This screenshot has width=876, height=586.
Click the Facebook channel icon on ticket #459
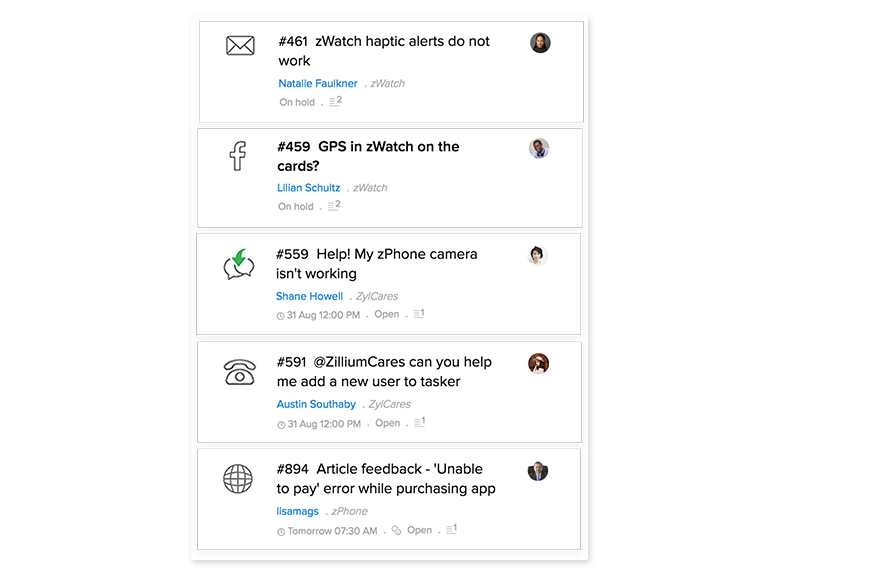(237, 156)
